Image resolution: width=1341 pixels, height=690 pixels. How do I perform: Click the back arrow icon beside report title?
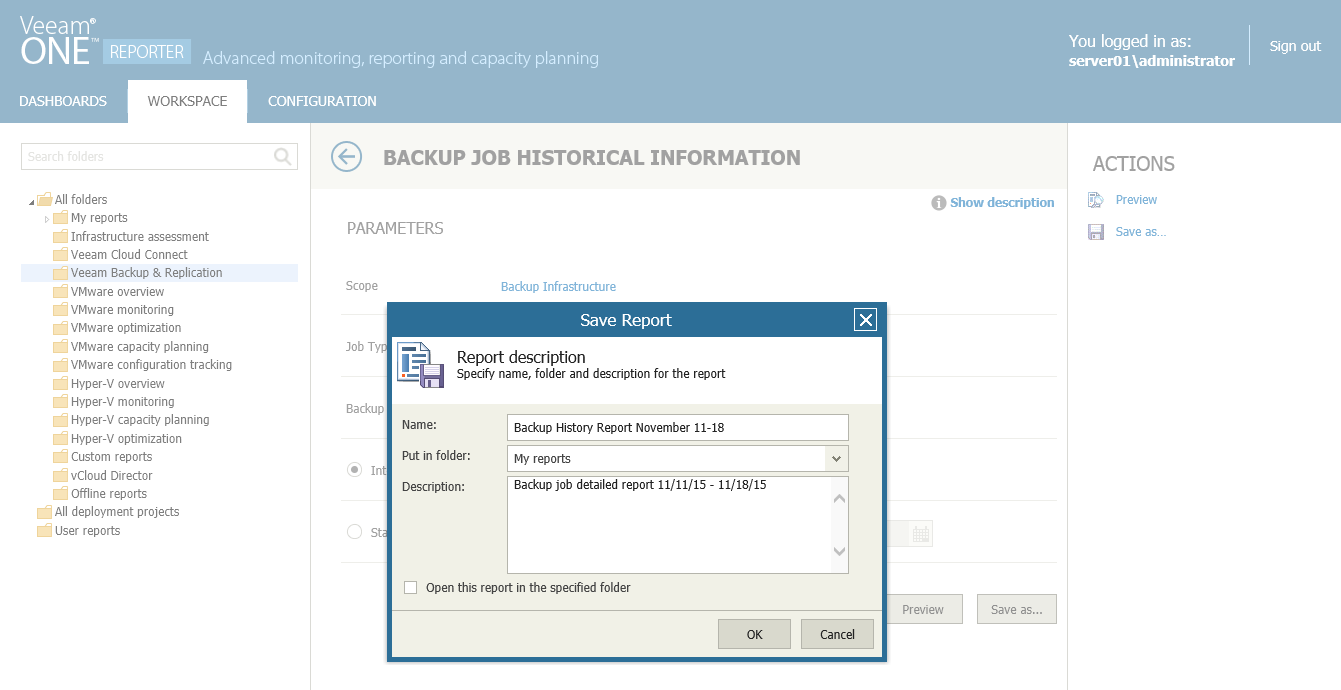(x=346, y=157)
